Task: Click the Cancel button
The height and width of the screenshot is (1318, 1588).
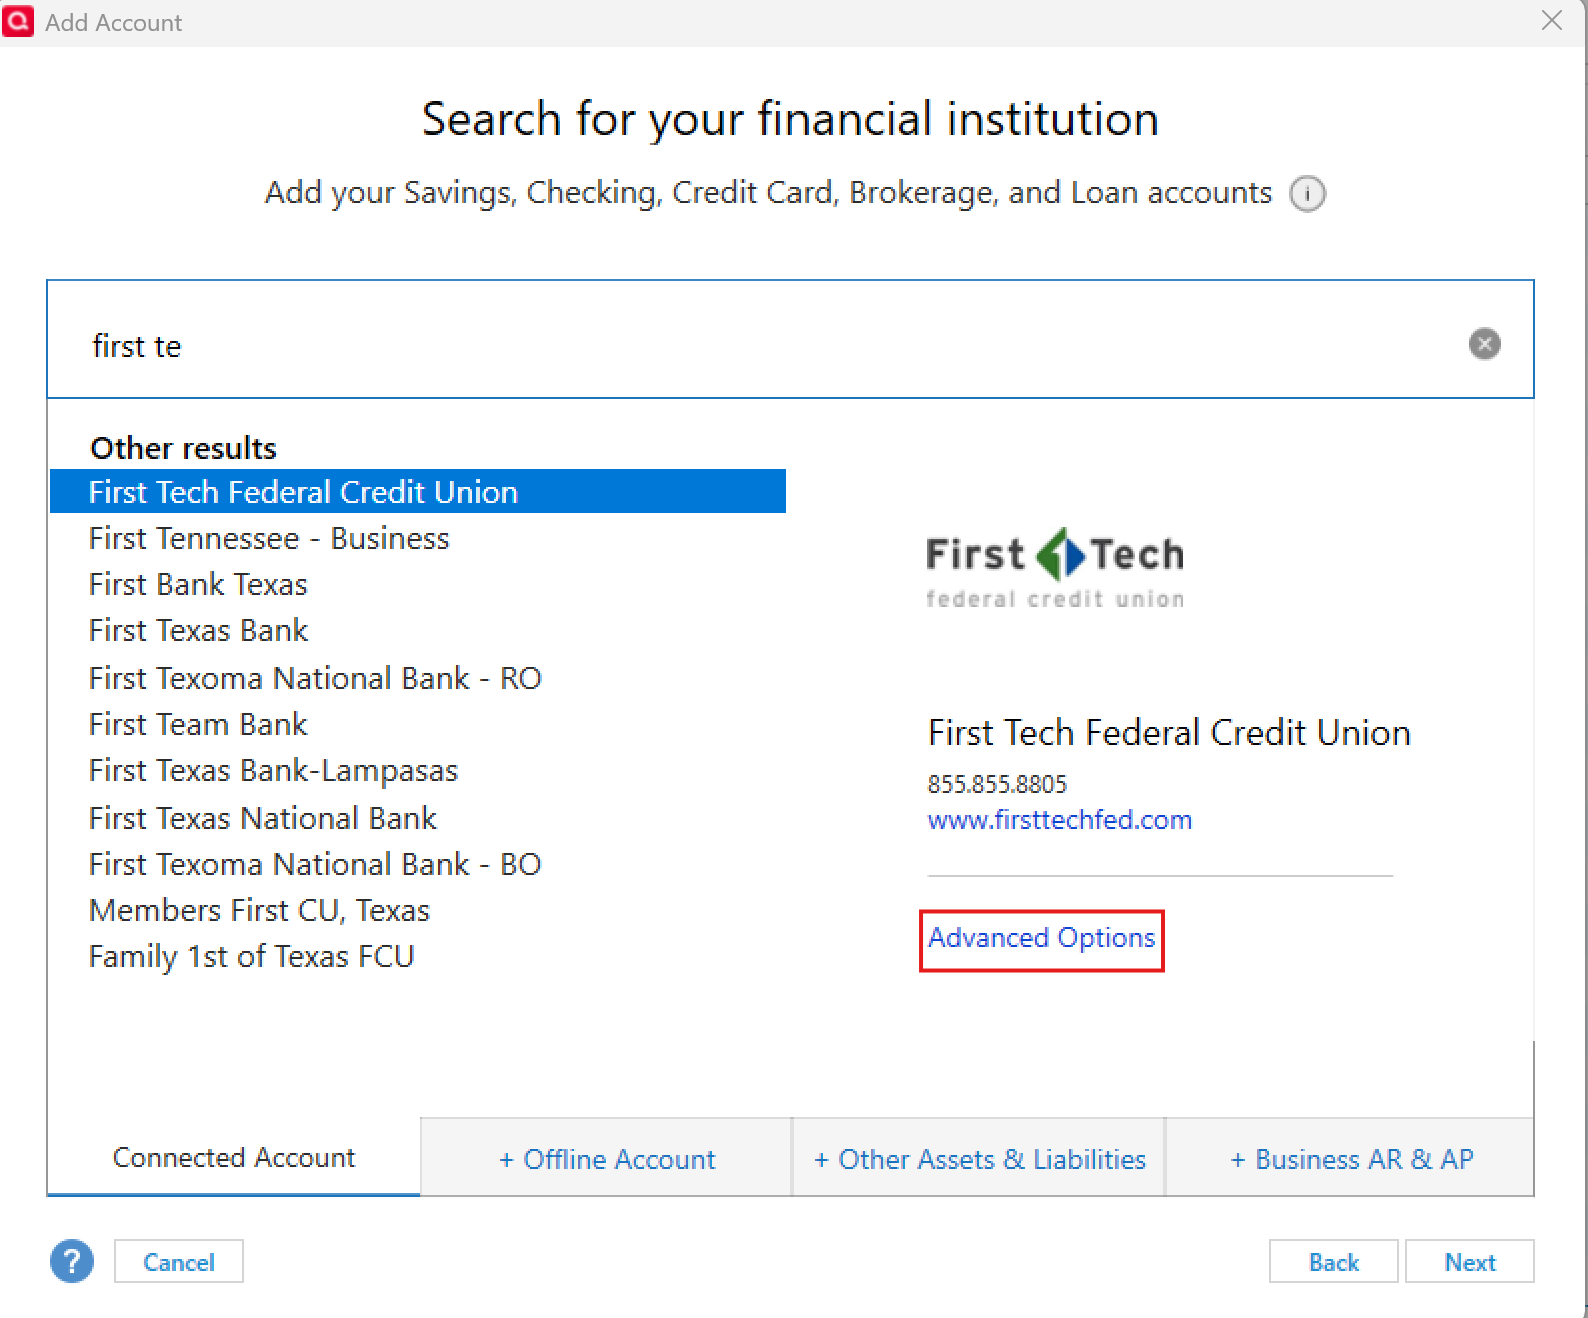Action: point(179,1262)
